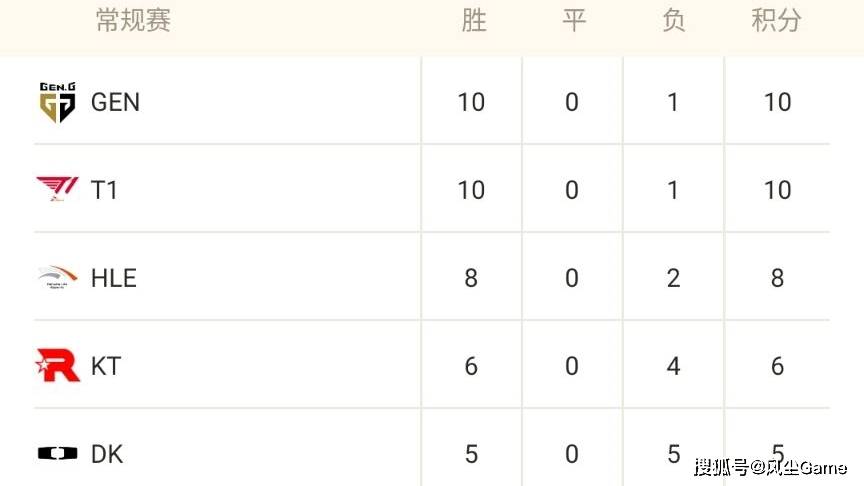Open the HLE team name

coord(113,278)
